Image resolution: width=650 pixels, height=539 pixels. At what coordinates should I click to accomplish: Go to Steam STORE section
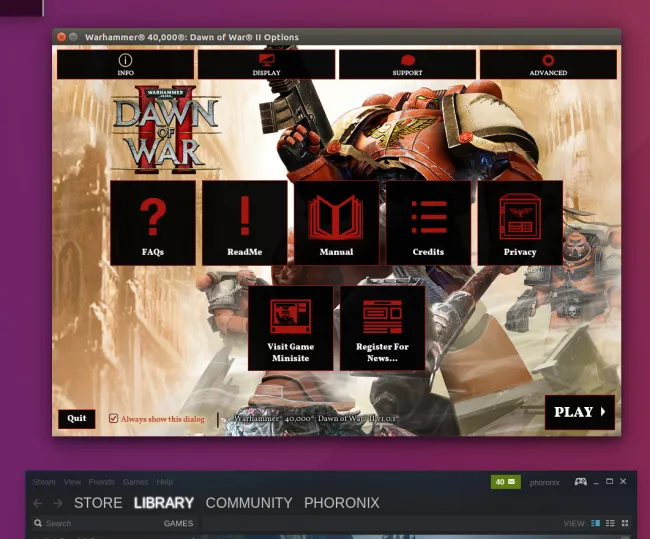click(x=98, y=503)
